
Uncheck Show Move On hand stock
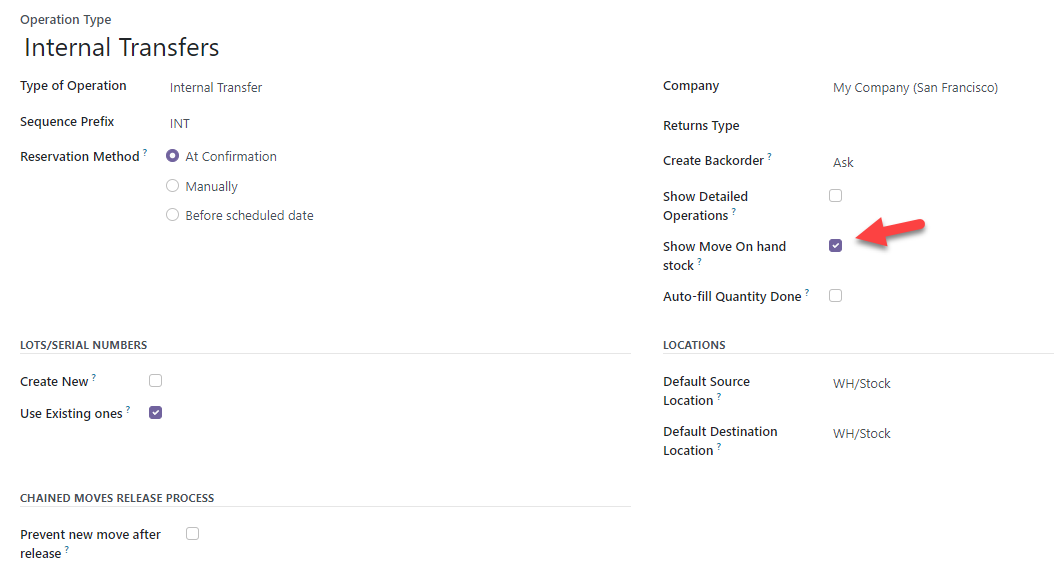[x=836, y=245]
